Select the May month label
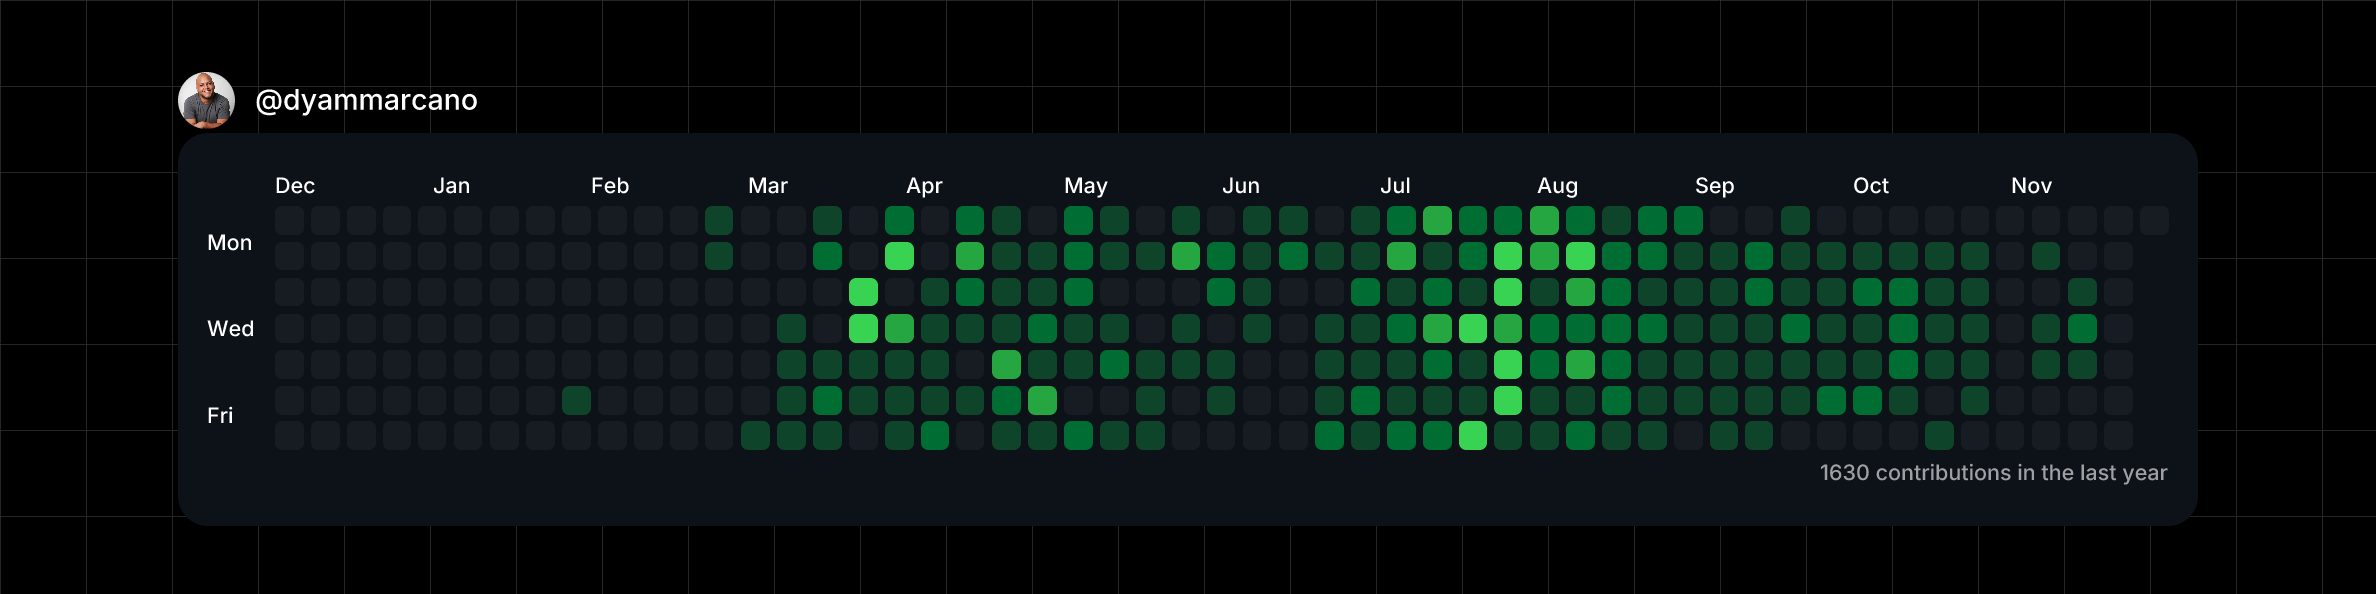Viewport: 2376px width, 594px height. click(x=1086, y=186)
